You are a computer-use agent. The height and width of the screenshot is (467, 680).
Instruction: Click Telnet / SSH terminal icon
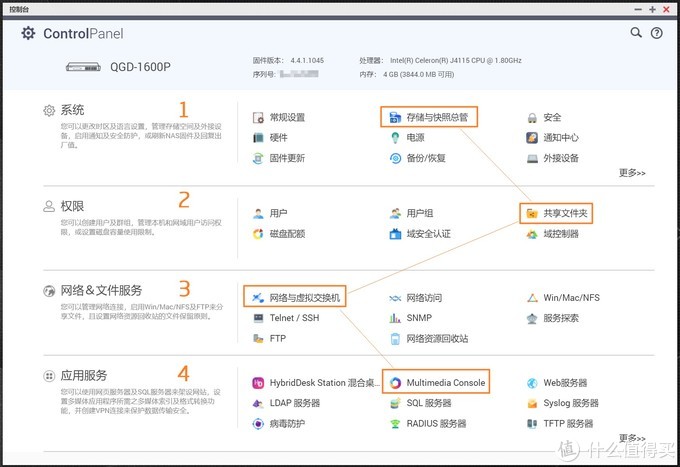[x=258, y=318]
